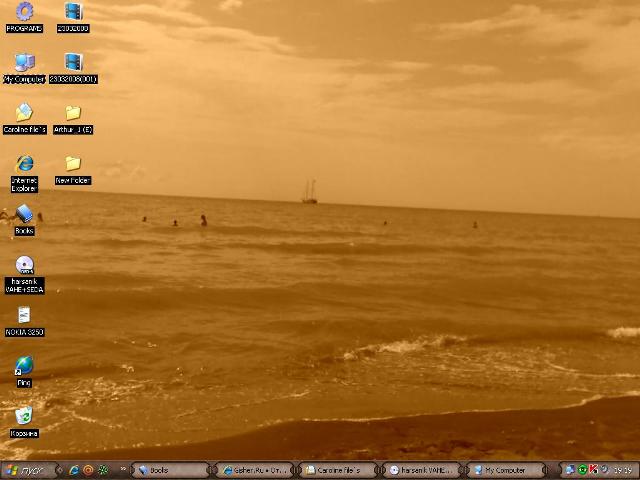Select the Arthur_J (E) folder icon
The width and height of the screenshot is (640, 480).
point(73,114)
